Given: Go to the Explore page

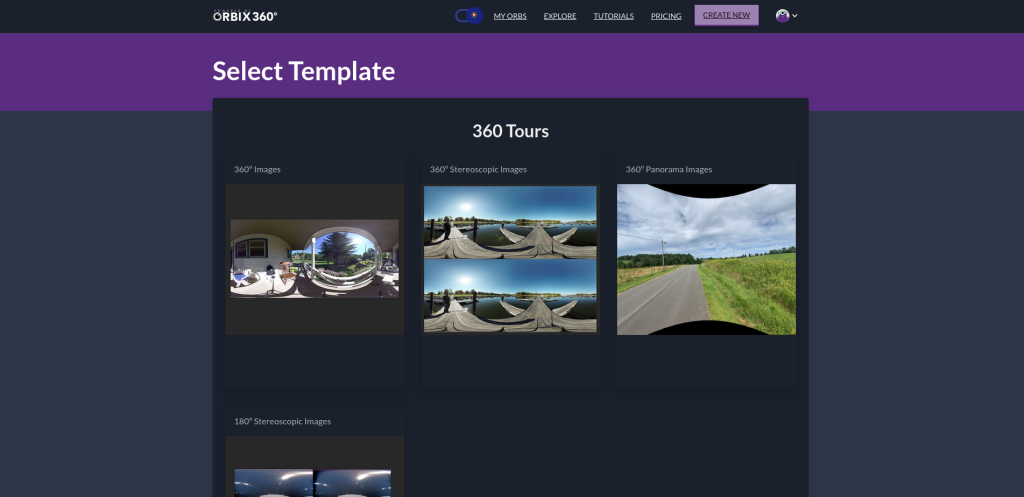Looking at the screenshot, I should click(560, 16).
